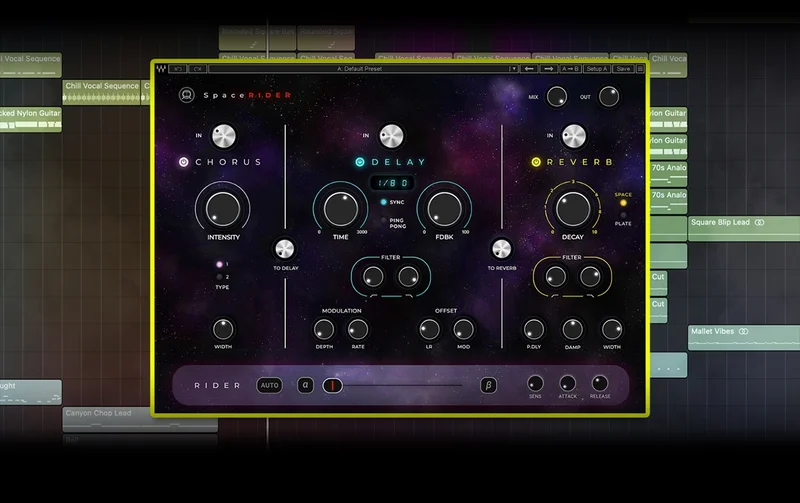Image resolution: width=800 pixels, height=503 pixels.
Task: Click the Offset MOD knob
Action: [x=463, y=330]
